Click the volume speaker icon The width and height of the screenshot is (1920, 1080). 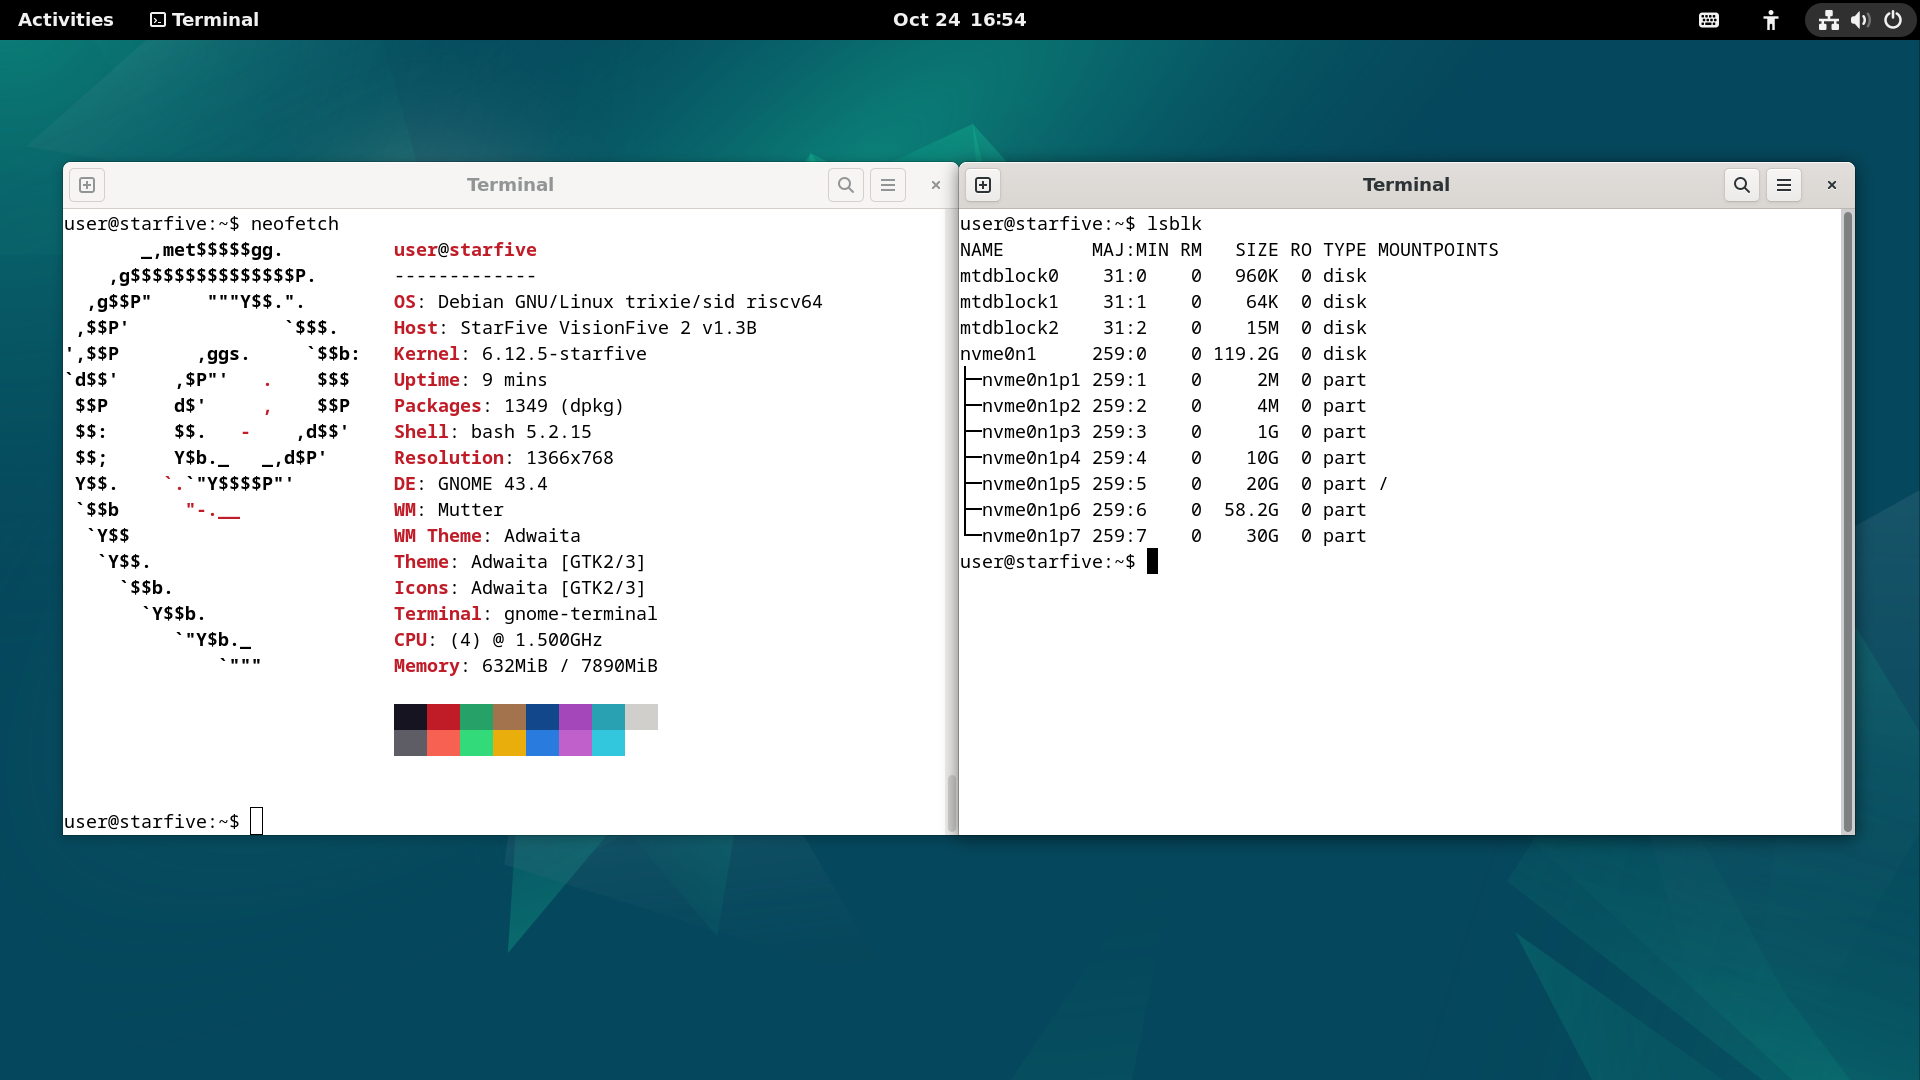[1861, 20]
